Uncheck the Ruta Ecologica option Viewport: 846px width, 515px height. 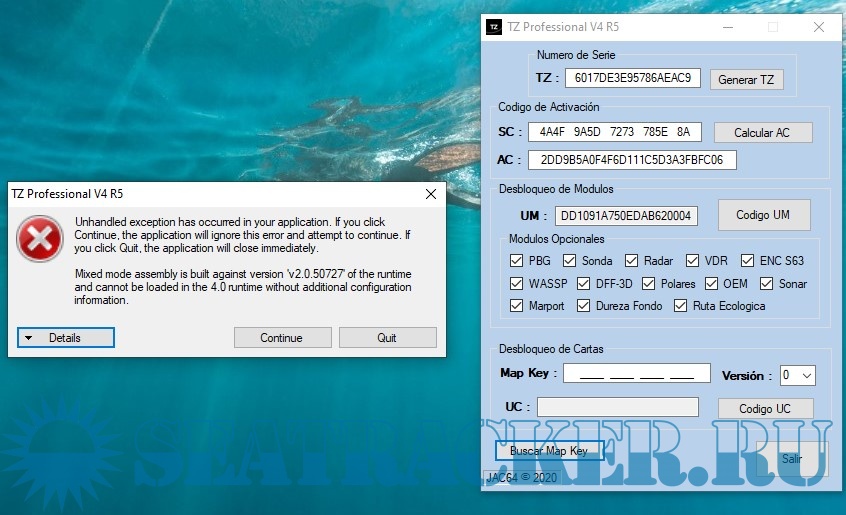(x=681, y=306)
